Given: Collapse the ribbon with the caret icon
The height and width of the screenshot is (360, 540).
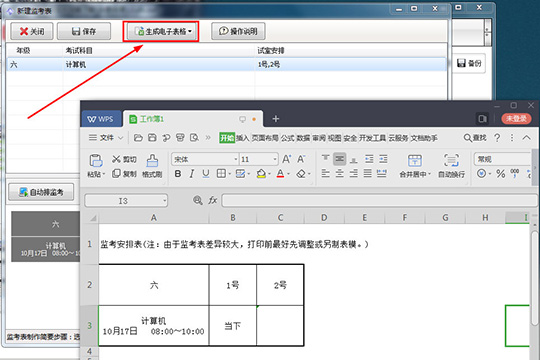Looking at the screenshot, I should pos(526,138).
